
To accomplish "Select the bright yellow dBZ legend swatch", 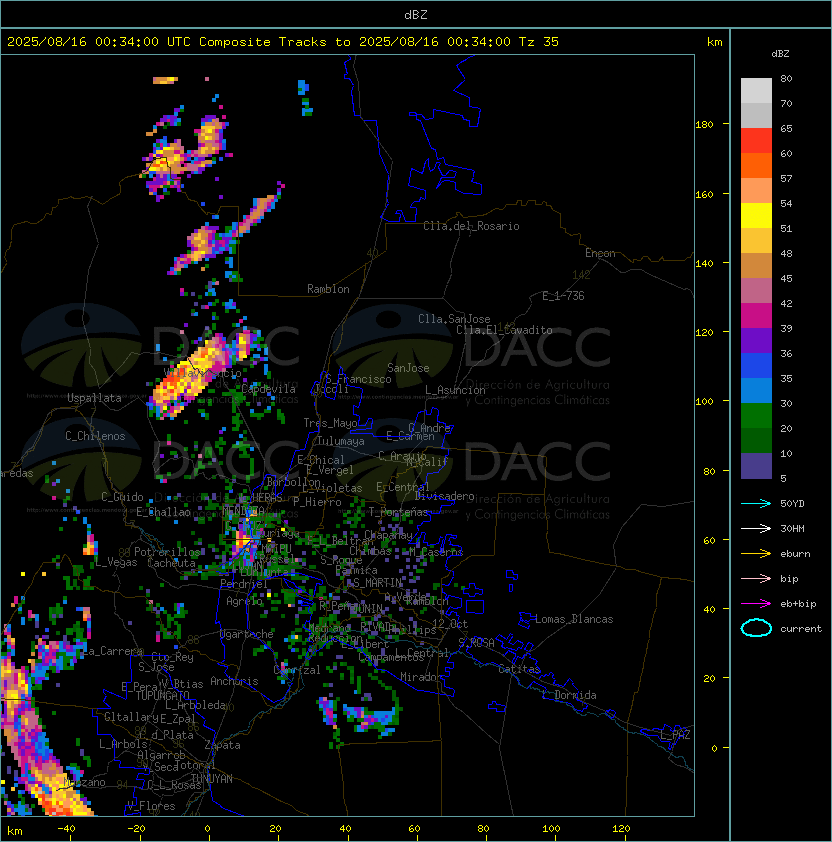I will 756,216.
